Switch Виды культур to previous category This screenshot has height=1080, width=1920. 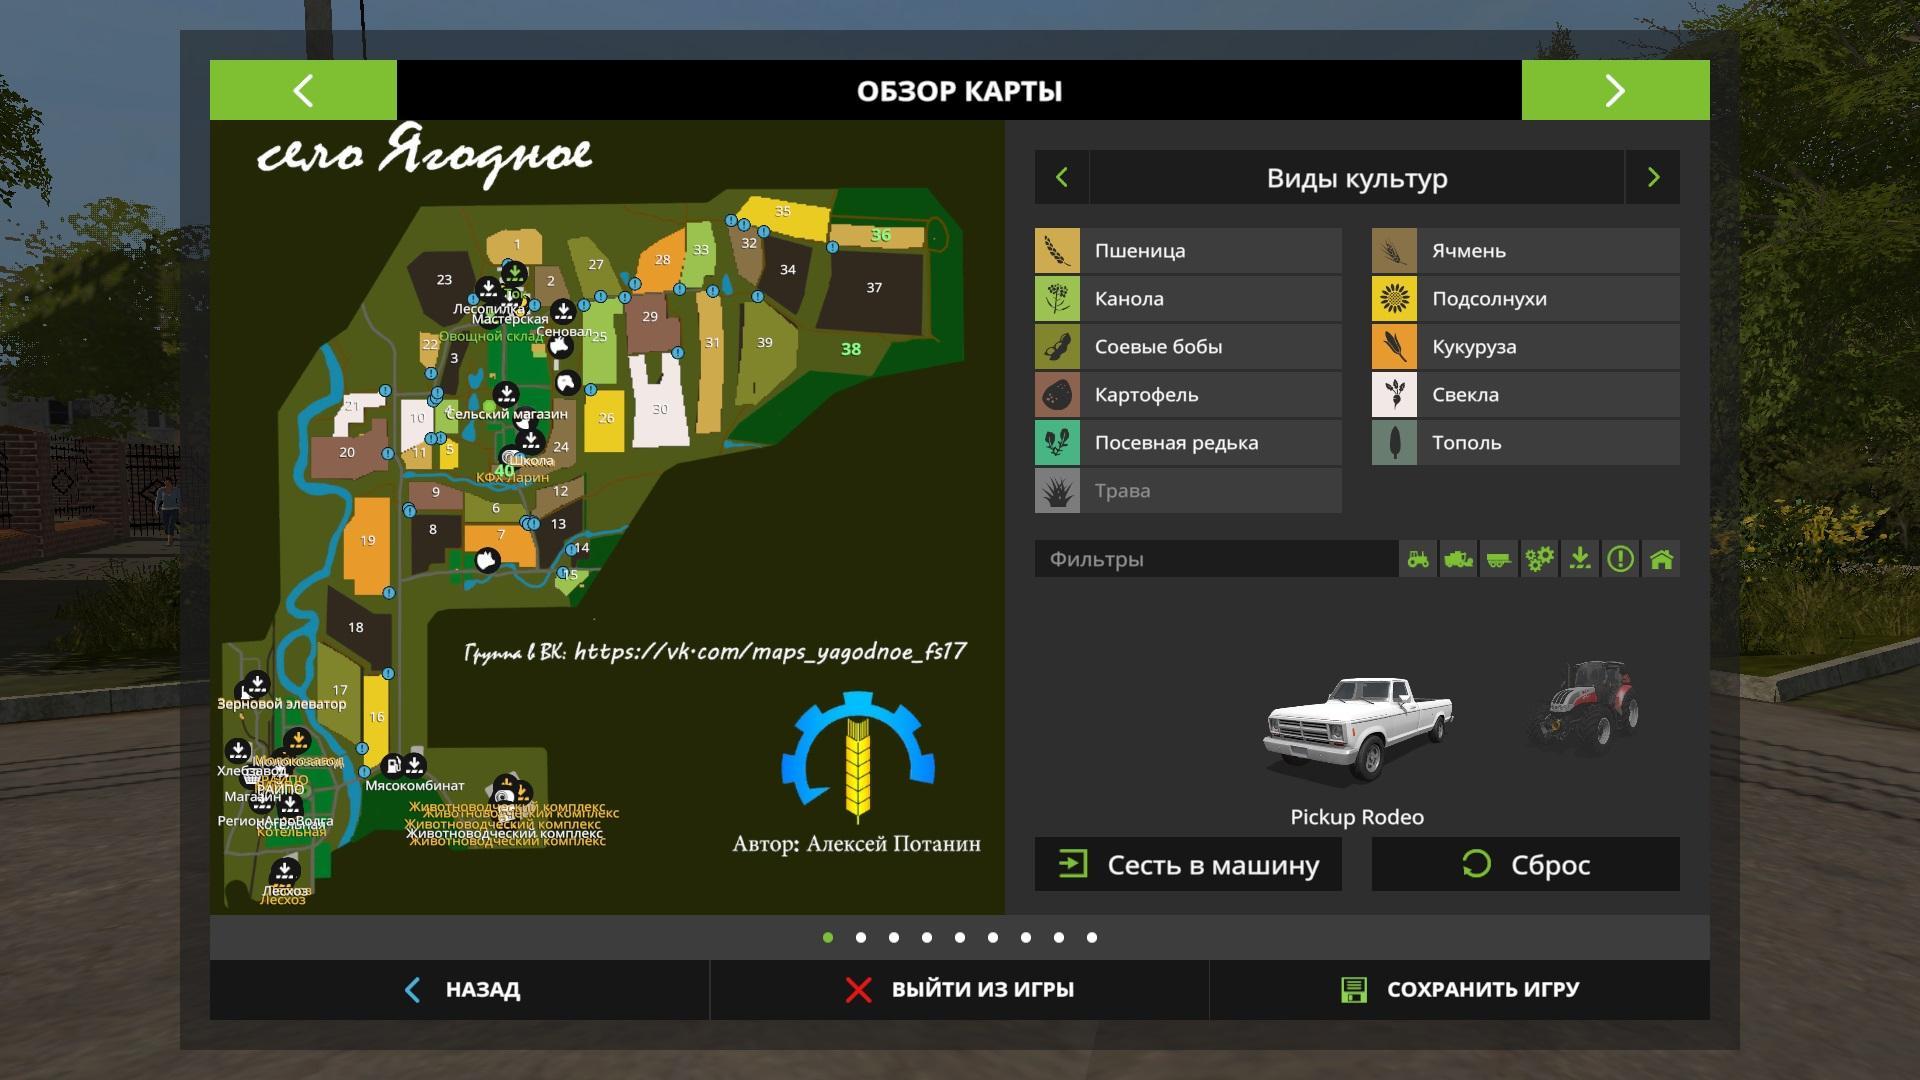pyautogui.click(x=1062, y=178)
